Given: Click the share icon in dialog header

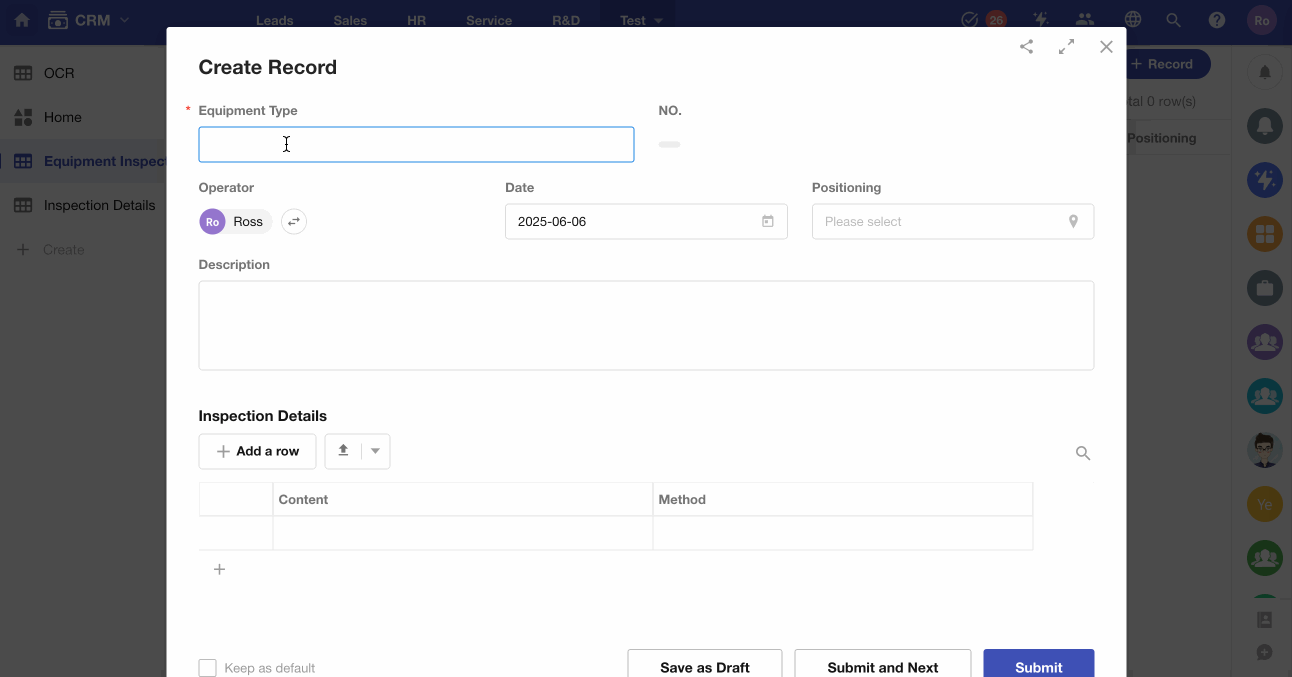Looking at the screenshot, I should click(1026, 47).
